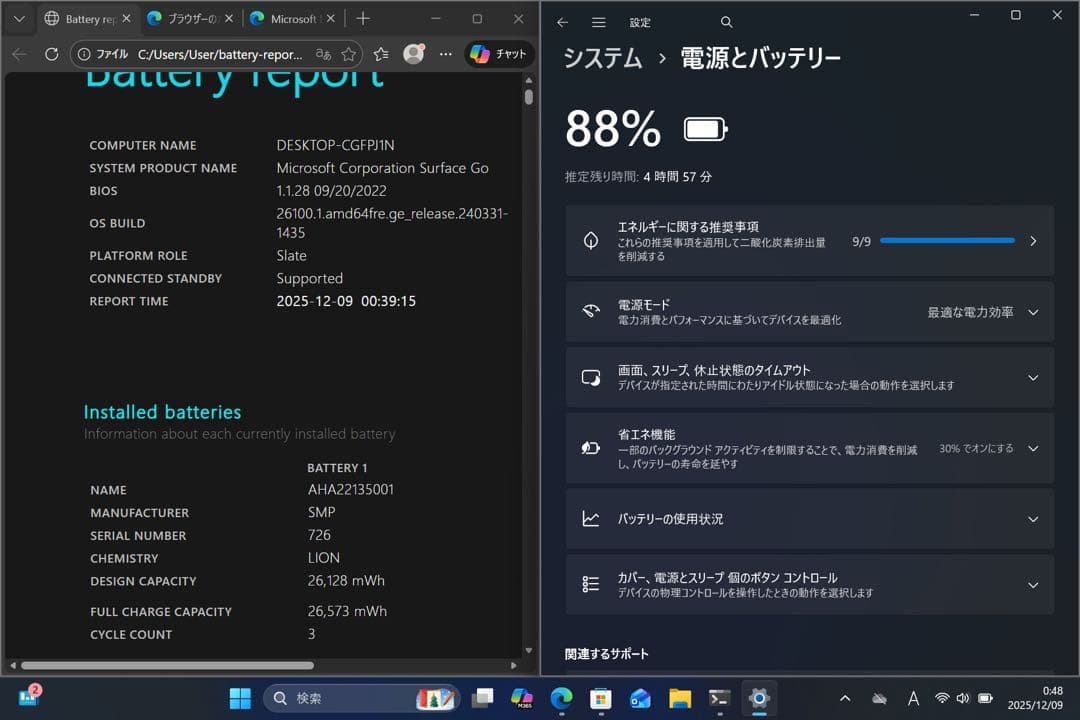Click the 9/9 recommendations progress bar
Viewport: 1080px width, 720px height.
tap(946, 240)
